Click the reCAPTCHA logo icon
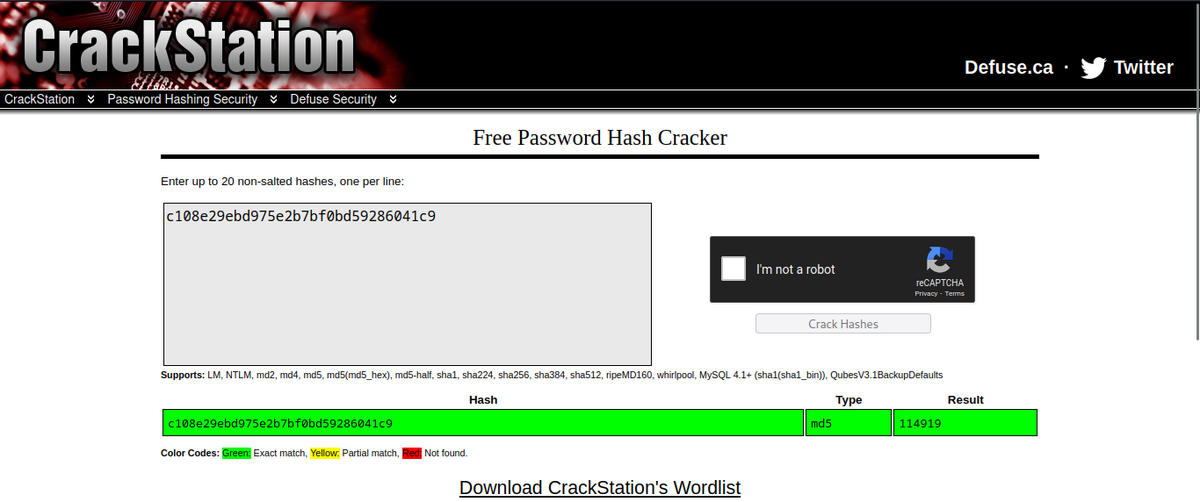This screenshot has width=1200, height=502. [939, 260]
